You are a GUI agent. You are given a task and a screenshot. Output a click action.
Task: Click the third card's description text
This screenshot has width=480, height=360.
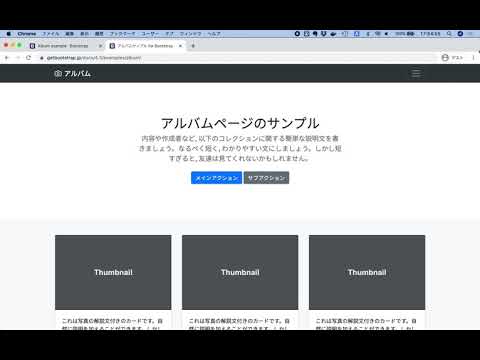click(367, 324)
